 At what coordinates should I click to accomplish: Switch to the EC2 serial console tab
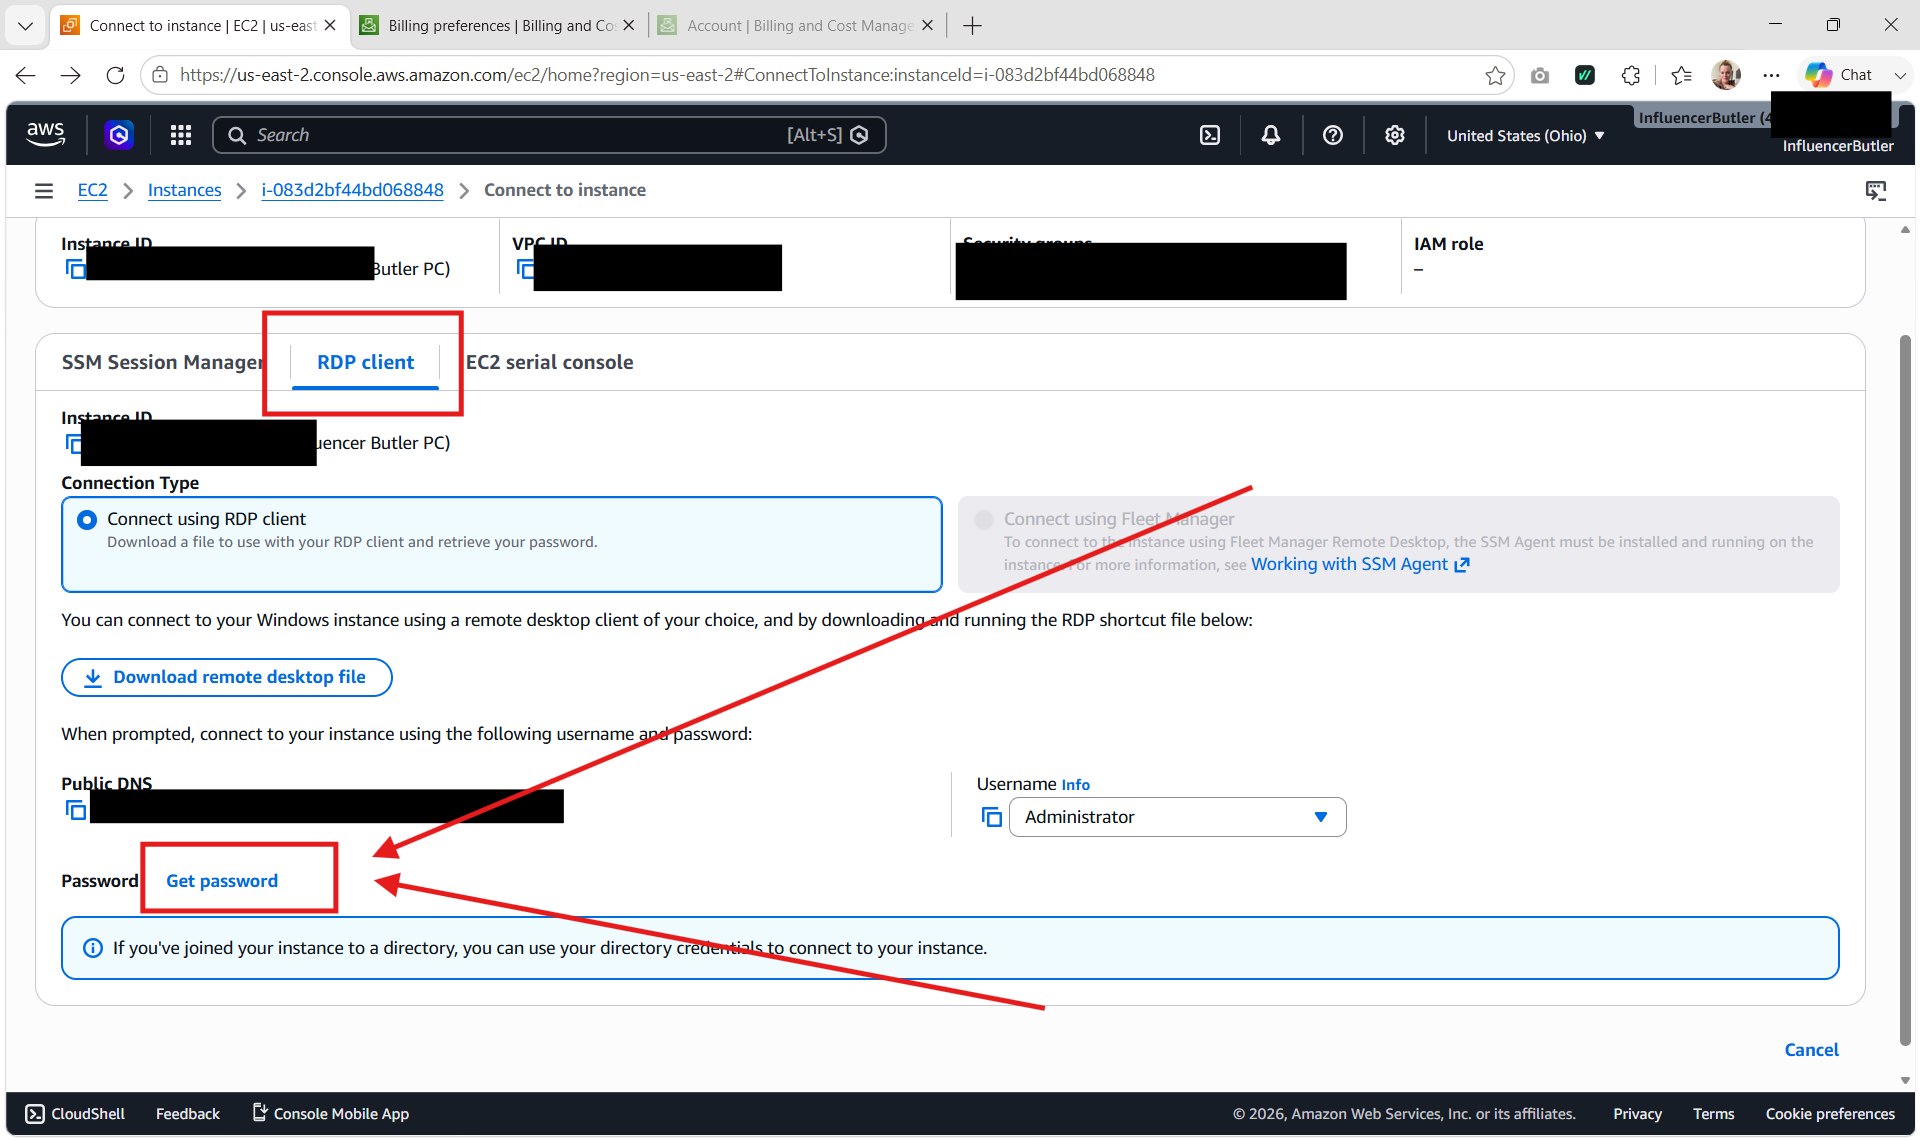(x=549, y=362)
